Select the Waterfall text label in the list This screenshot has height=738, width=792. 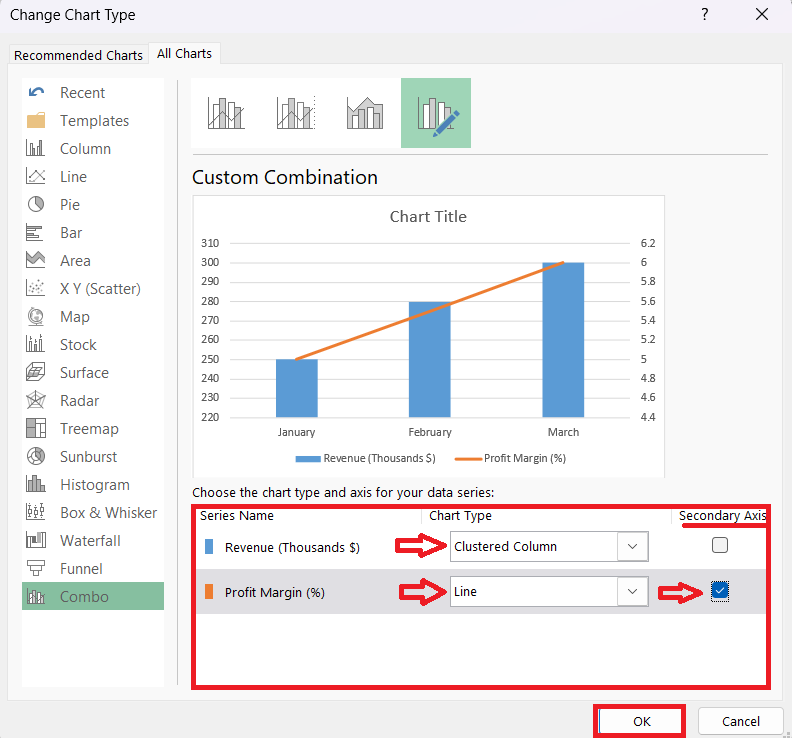[x=90, y=541]
